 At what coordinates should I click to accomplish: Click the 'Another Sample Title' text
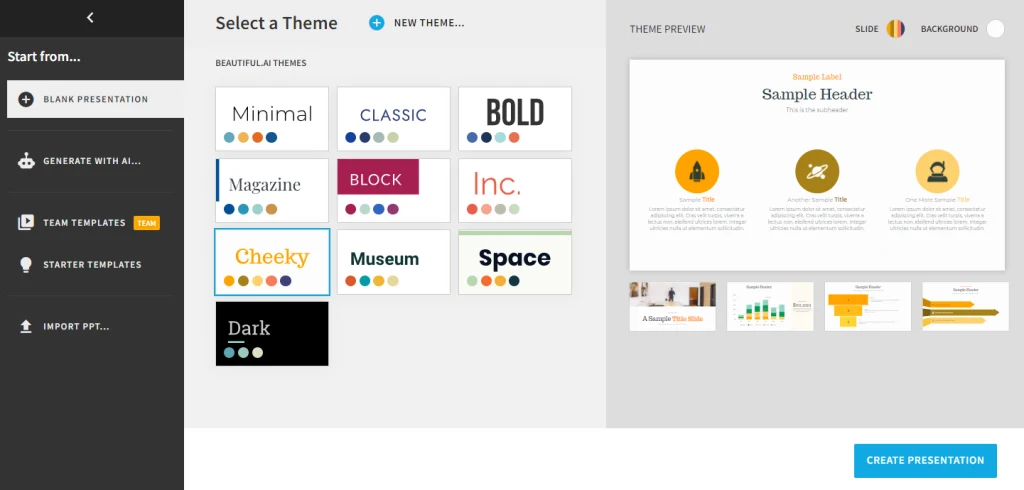(817, 200)
